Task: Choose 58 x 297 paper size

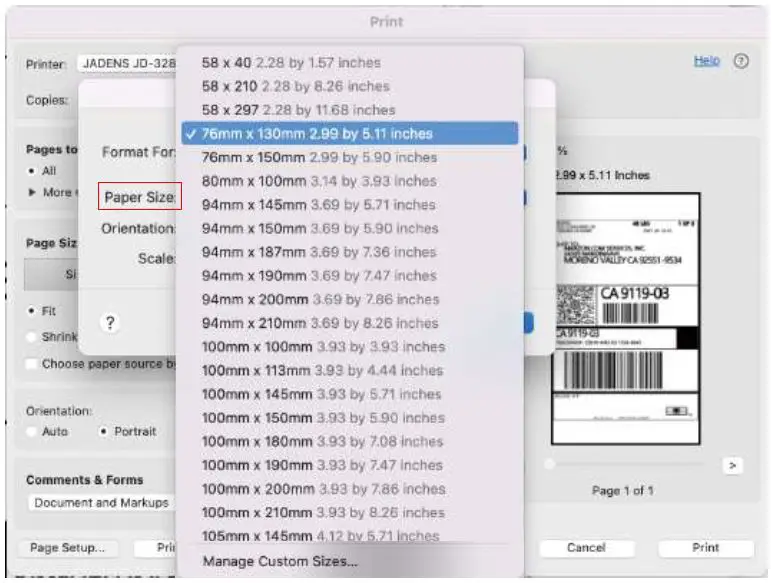Action: point(350,110)
